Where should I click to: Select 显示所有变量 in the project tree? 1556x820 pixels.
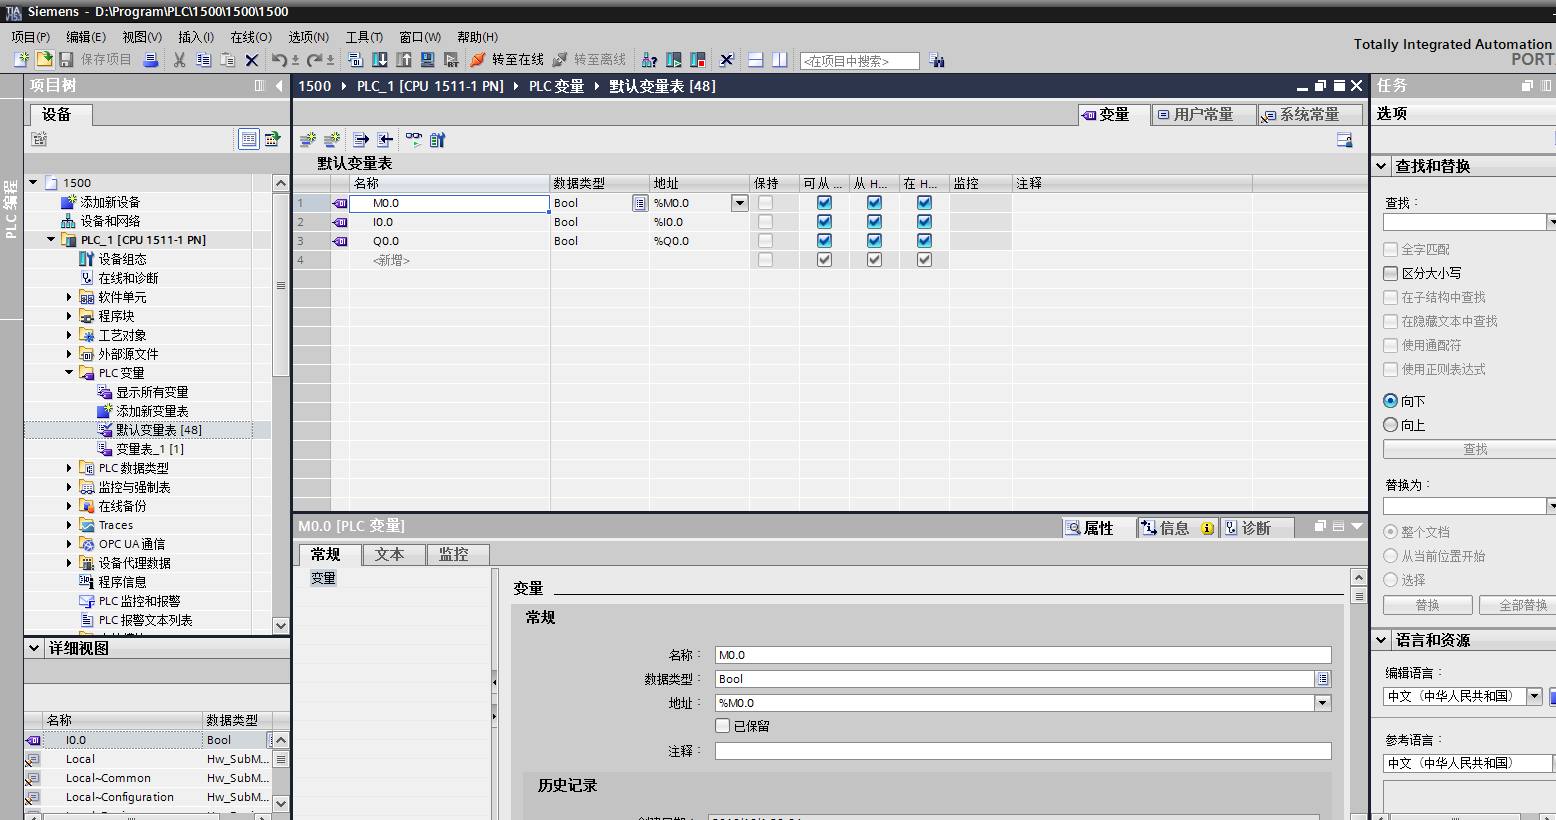(152, 392)
